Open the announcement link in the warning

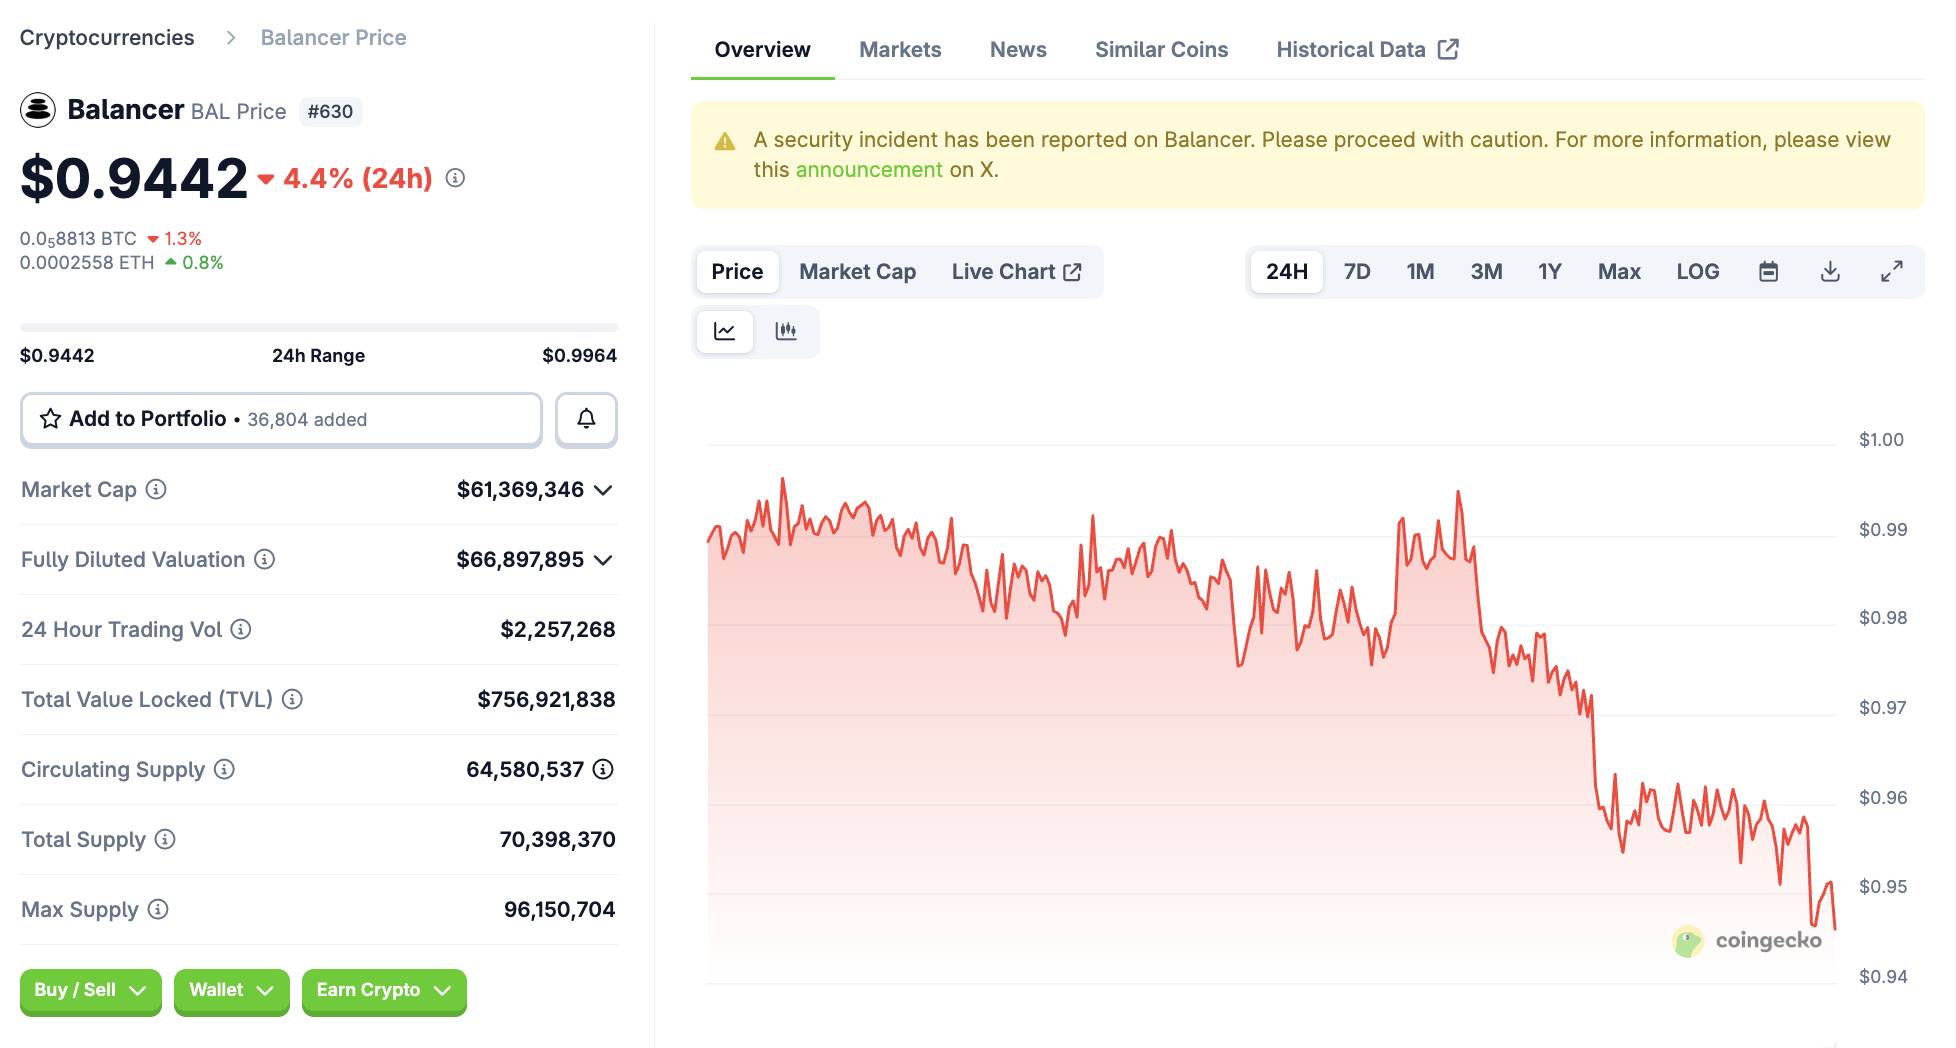868,170
